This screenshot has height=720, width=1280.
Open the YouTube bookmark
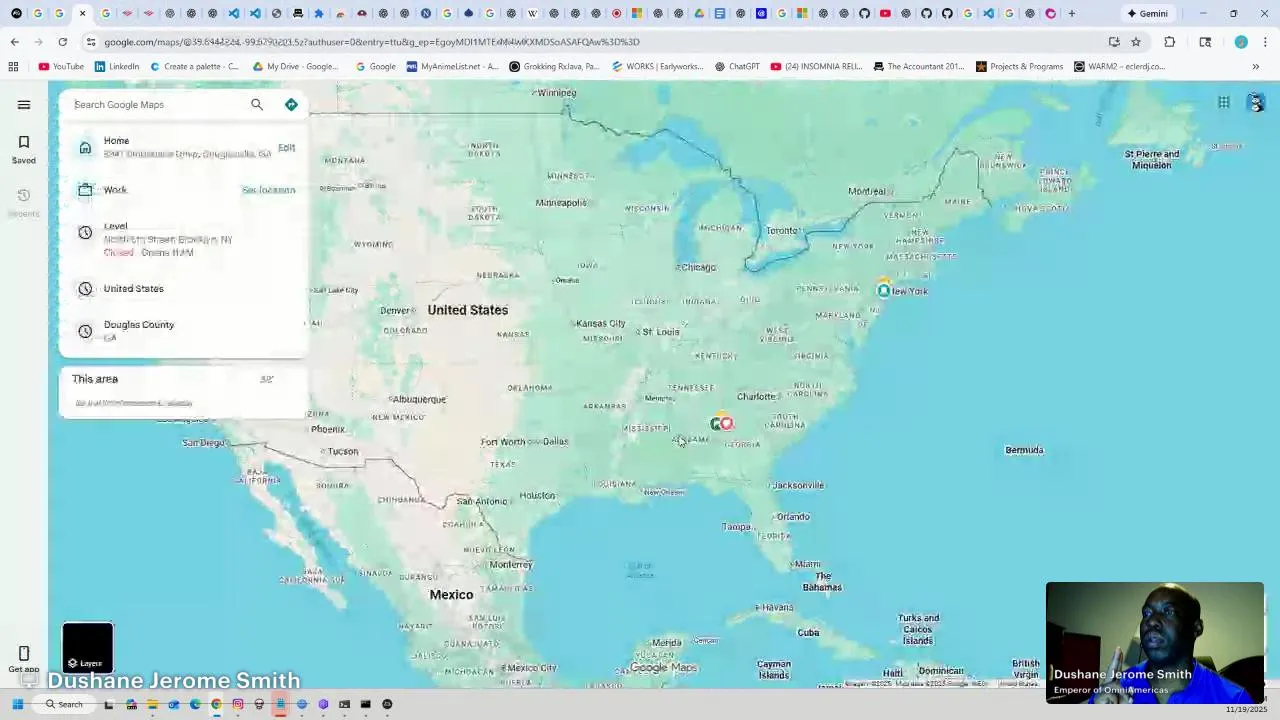(61, 67)
